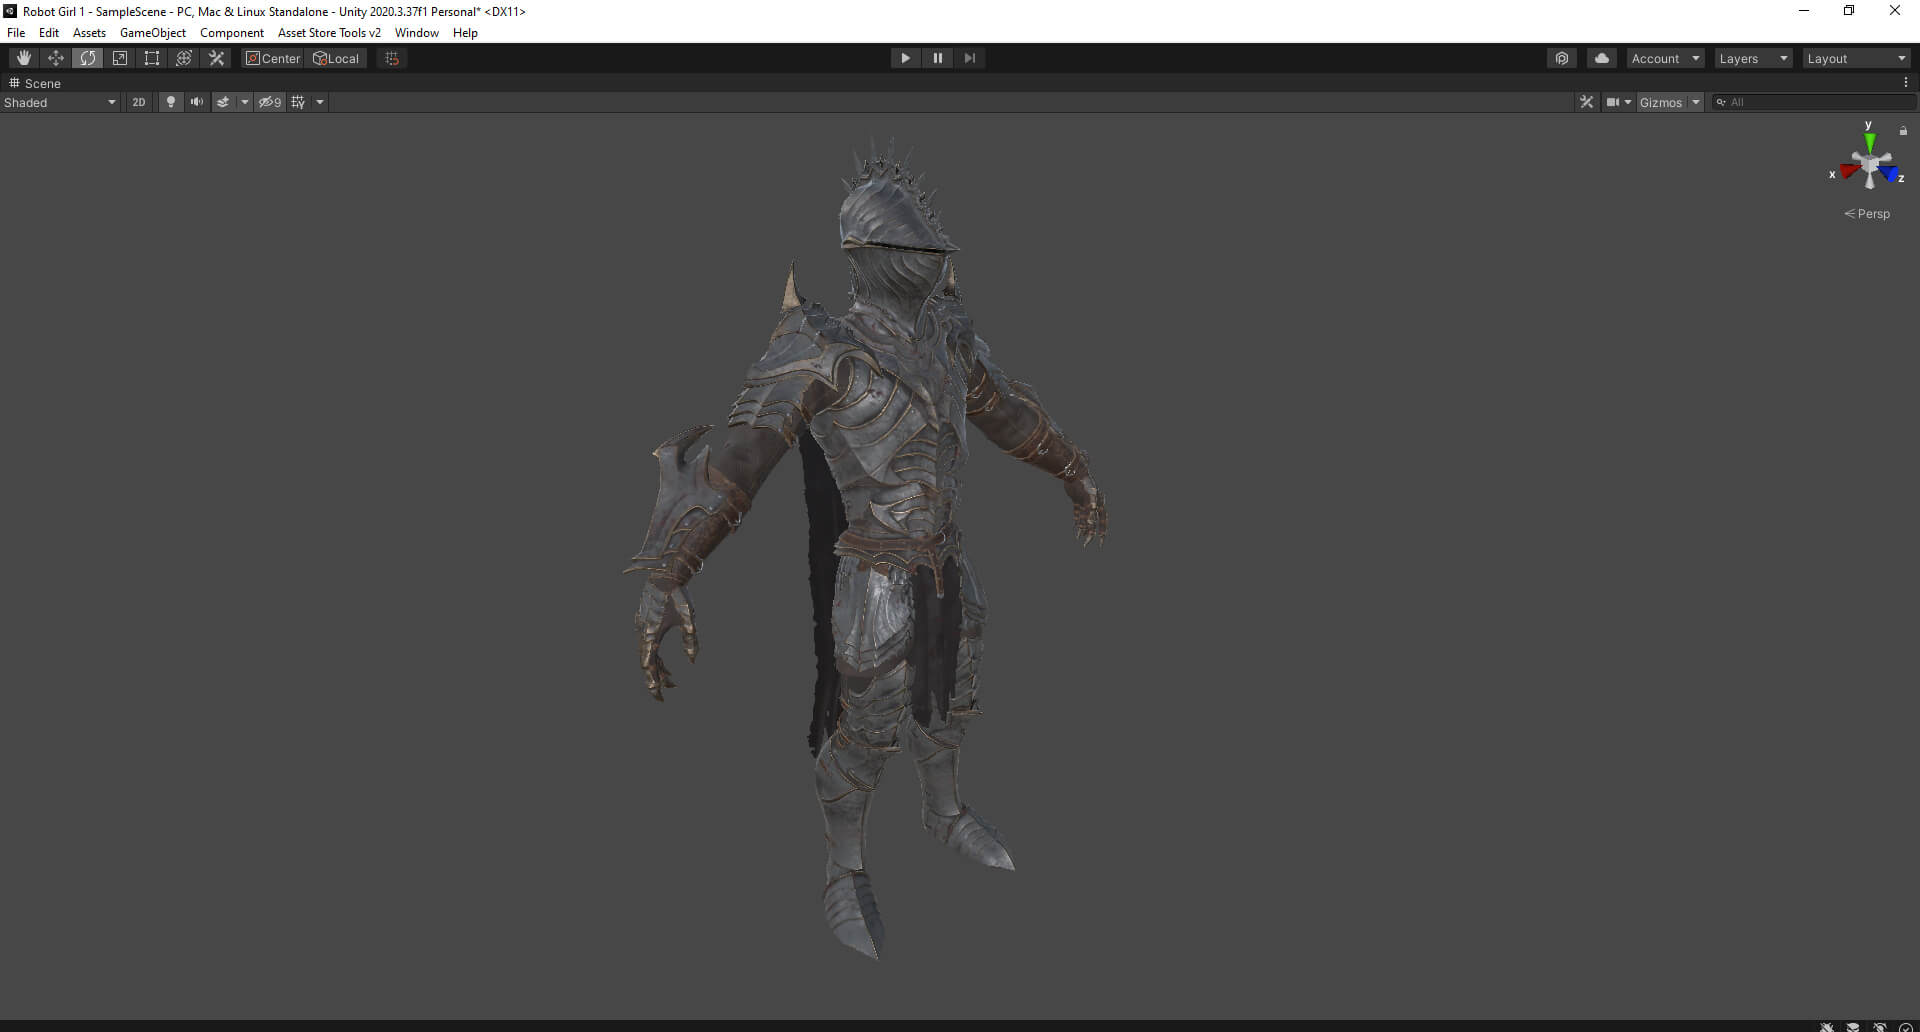Expand the Layers dropdown

(1753, 58)
